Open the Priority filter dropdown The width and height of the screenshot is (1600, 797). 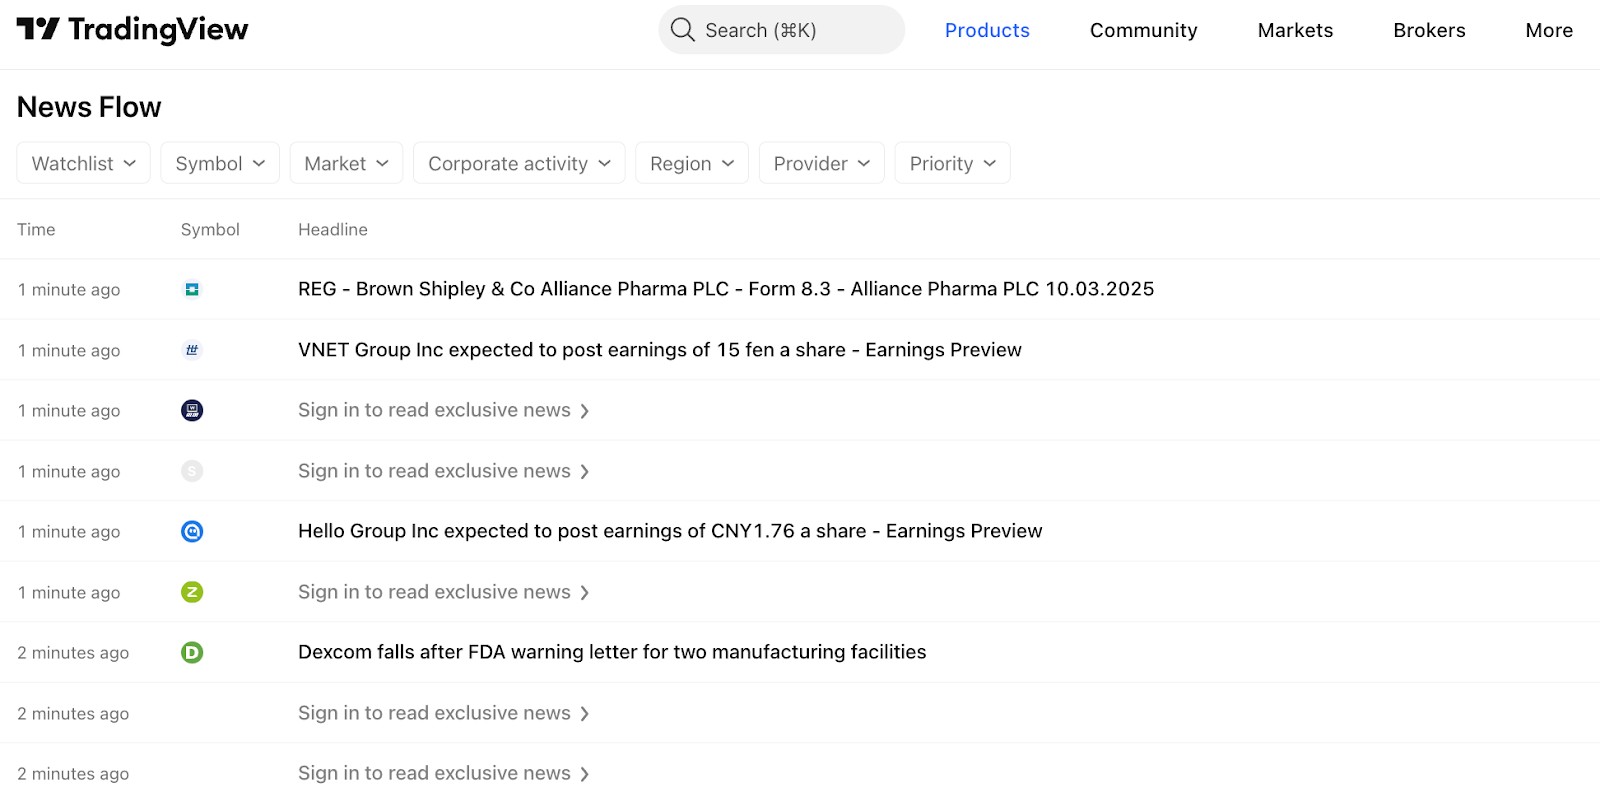[x=953, y=163]
